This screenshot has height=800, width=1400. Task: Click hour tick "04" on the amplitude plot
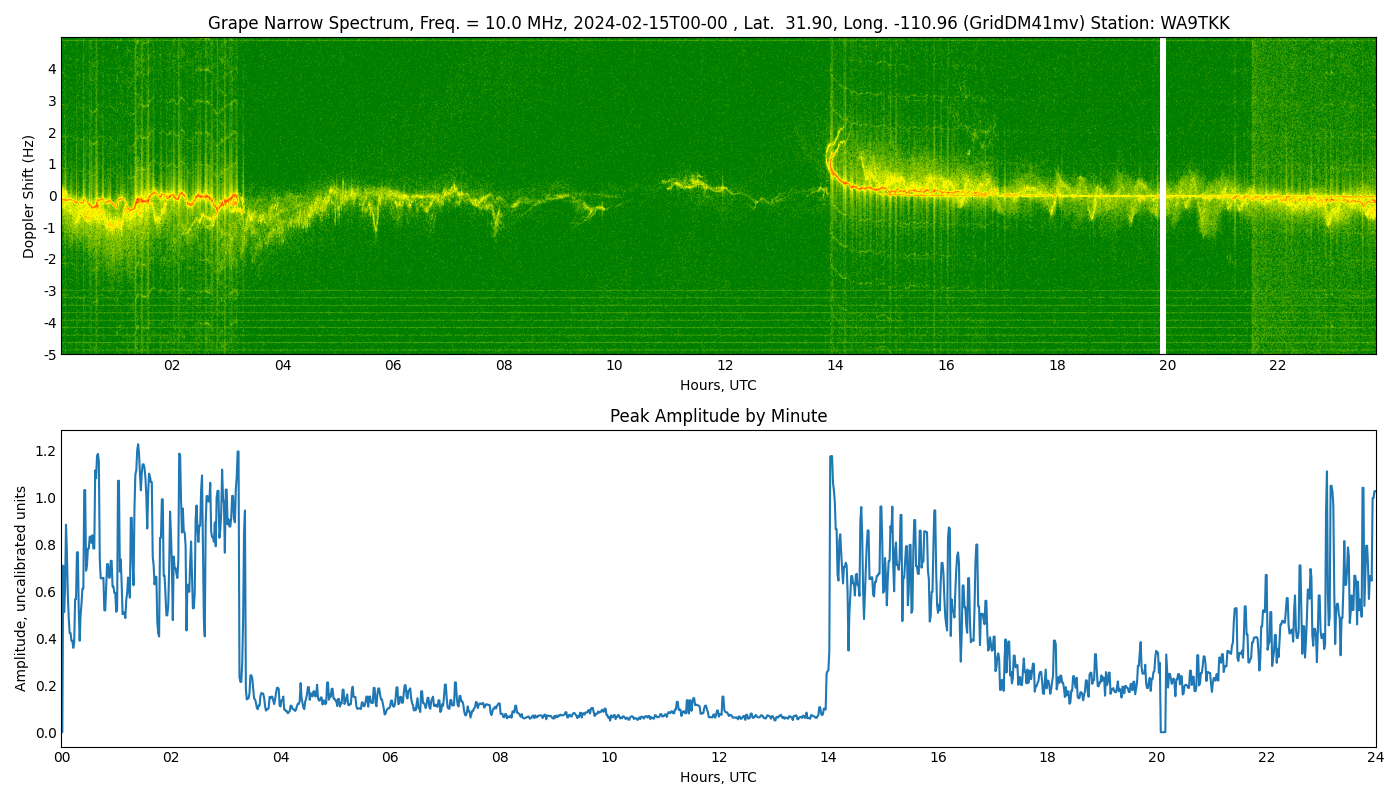(281, 757)
